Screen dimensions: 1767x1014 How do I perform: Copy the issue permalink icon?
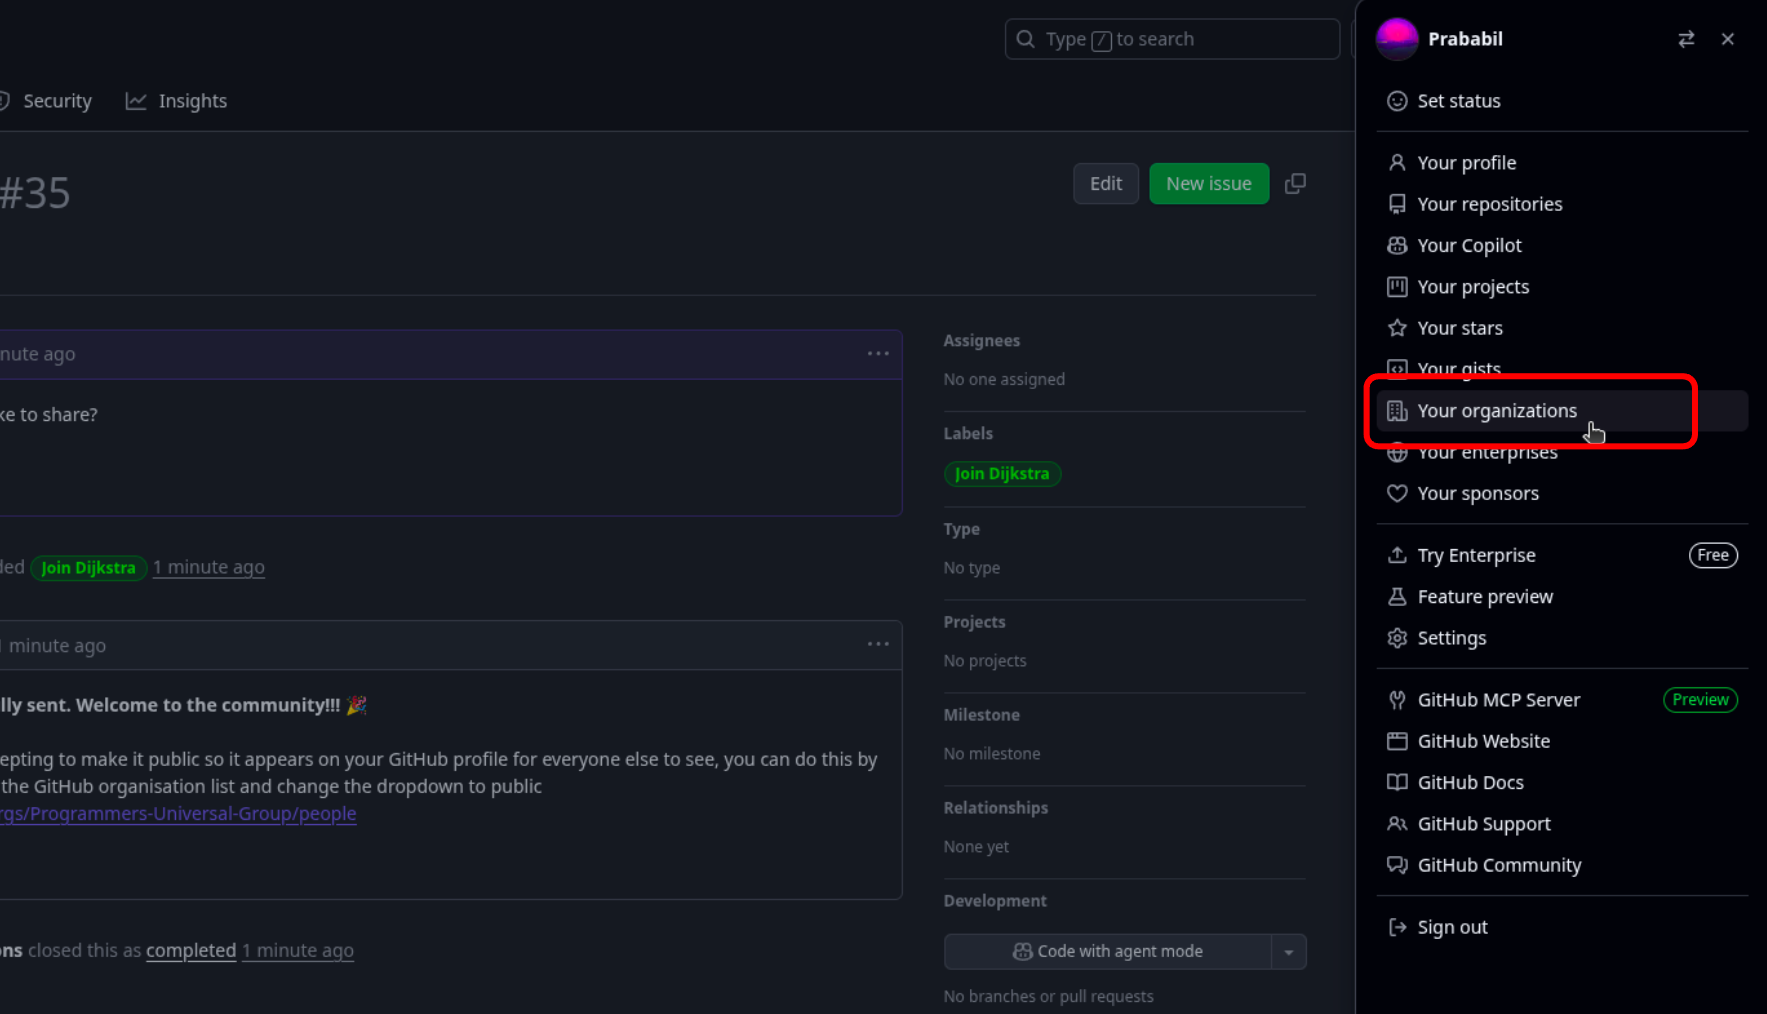pos(1295,183)
